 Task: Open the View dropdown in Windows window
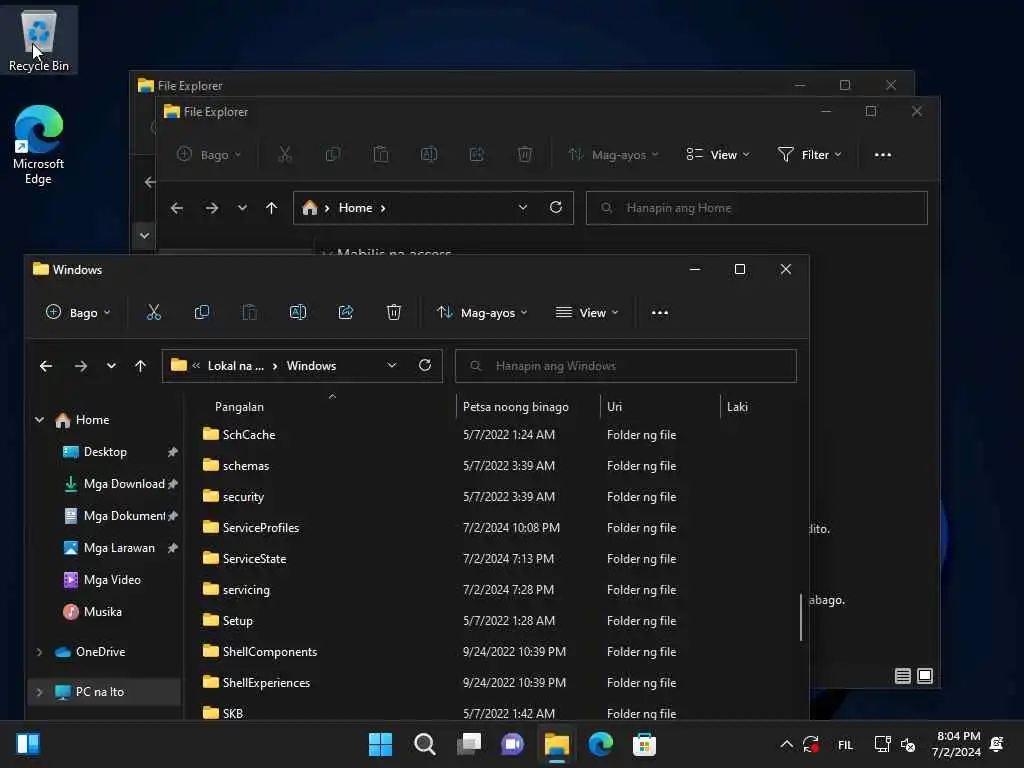[x=587, y=313]
